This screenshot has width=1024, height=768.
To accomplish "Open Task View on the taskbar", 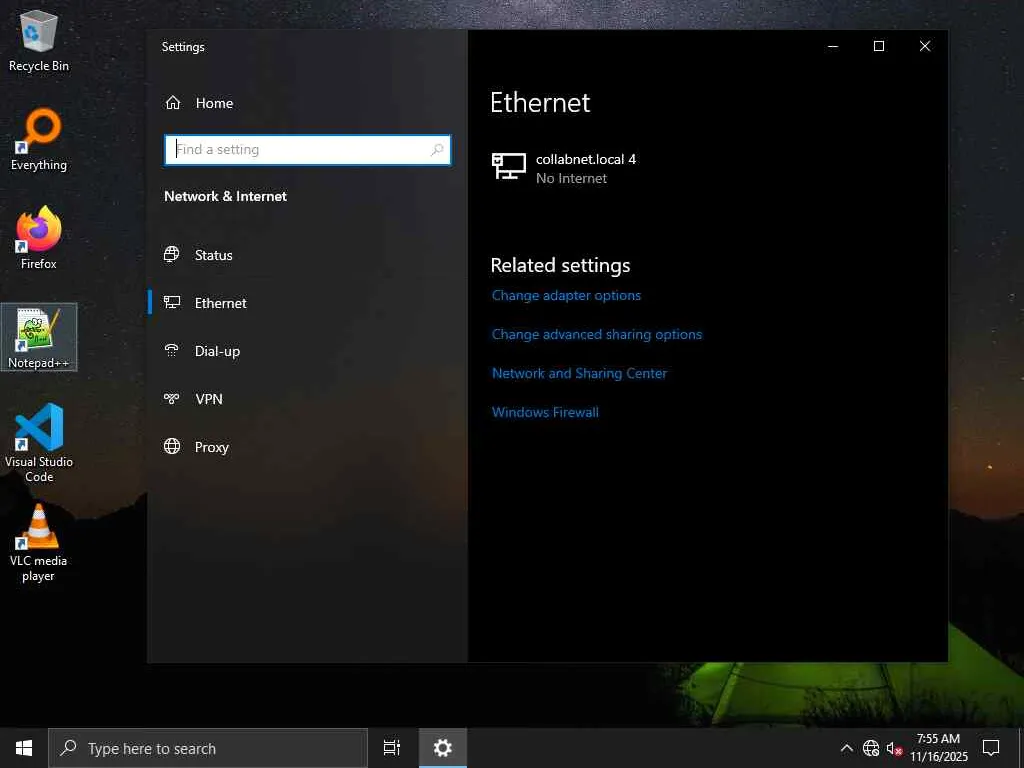I will tap(392, 748).
